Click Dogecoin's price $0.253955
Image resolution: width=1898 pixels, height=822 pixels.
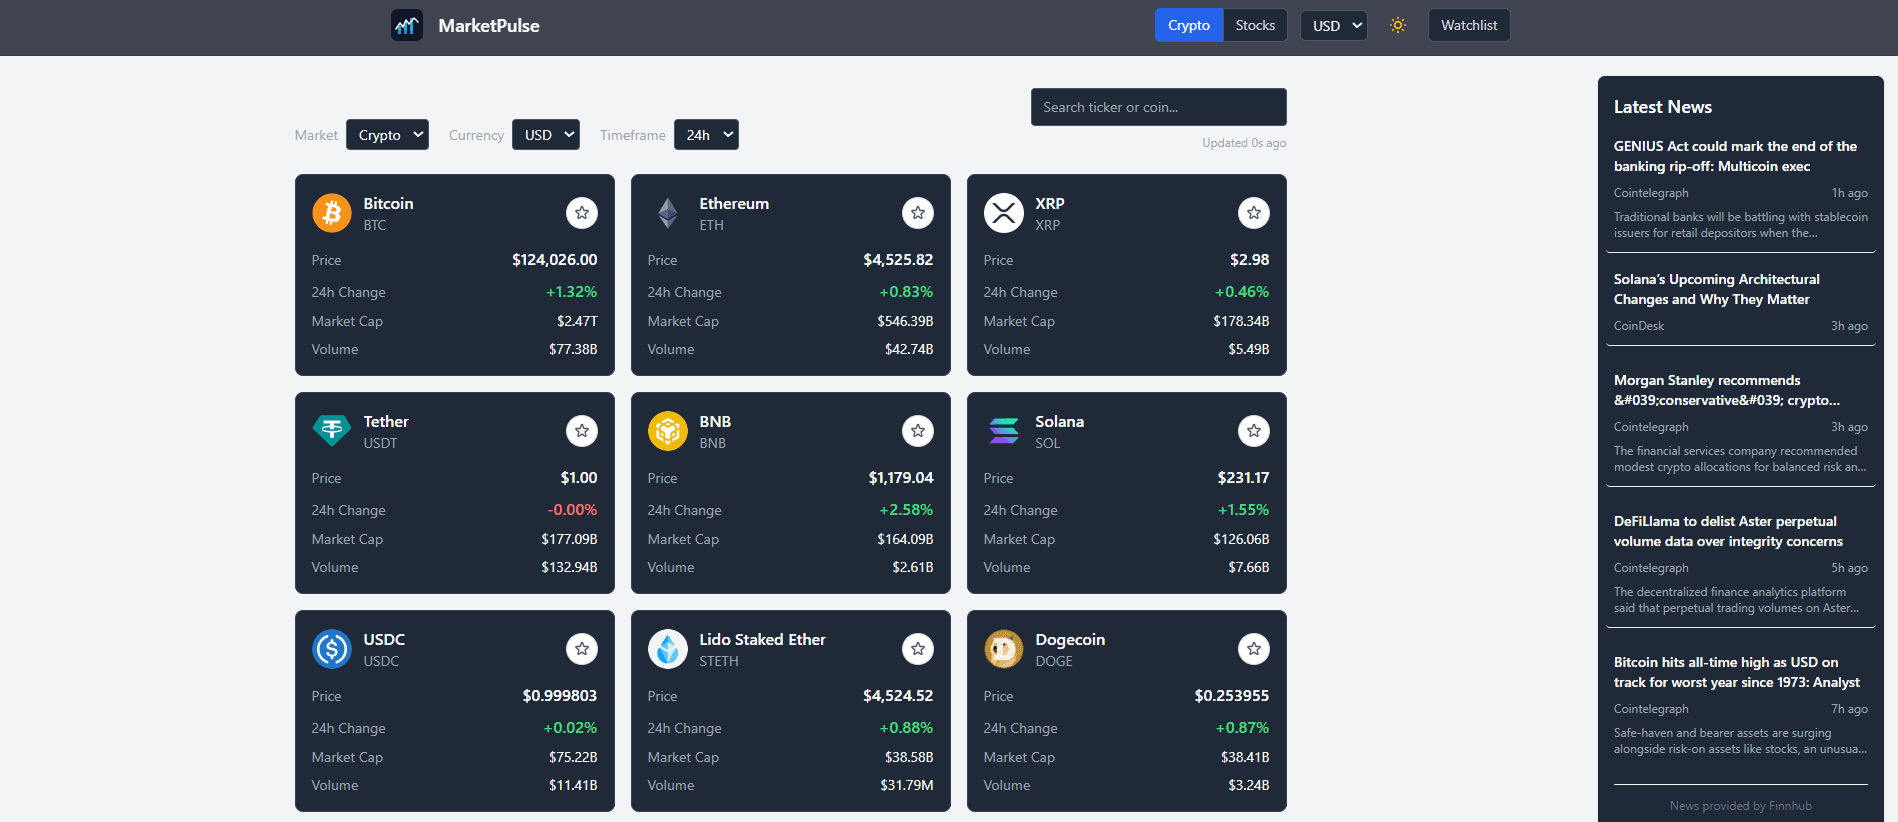point(1232,696)
